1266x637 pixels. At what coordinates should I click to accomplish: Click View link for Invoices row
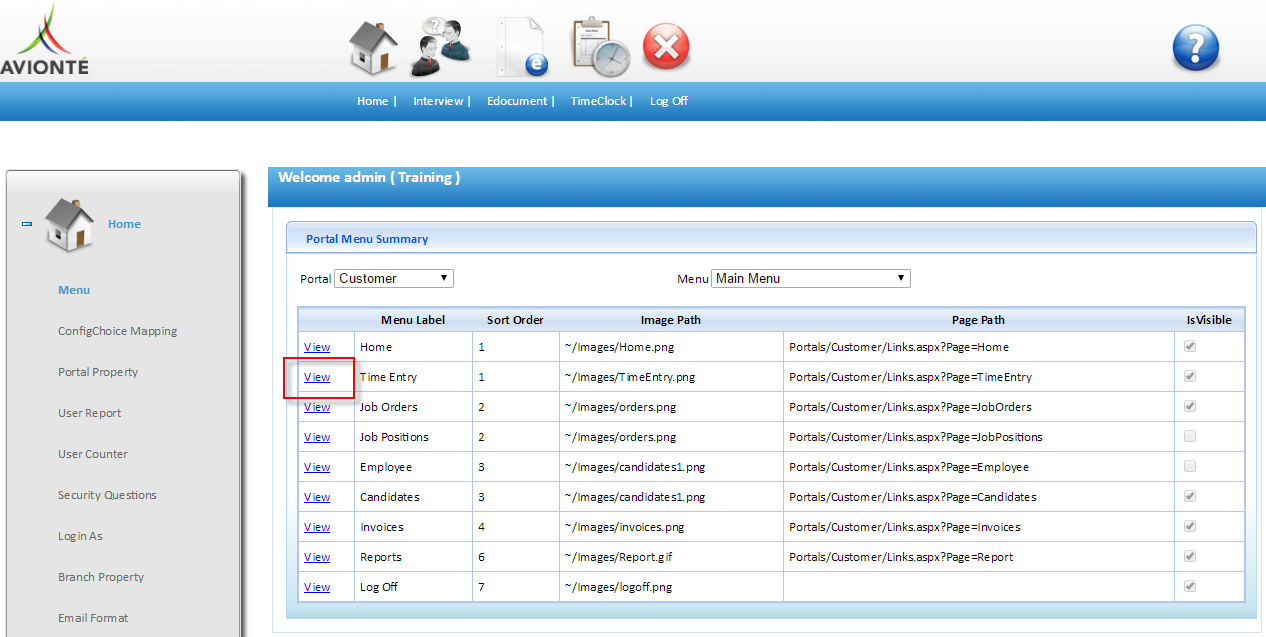click(x=317, y=527)
